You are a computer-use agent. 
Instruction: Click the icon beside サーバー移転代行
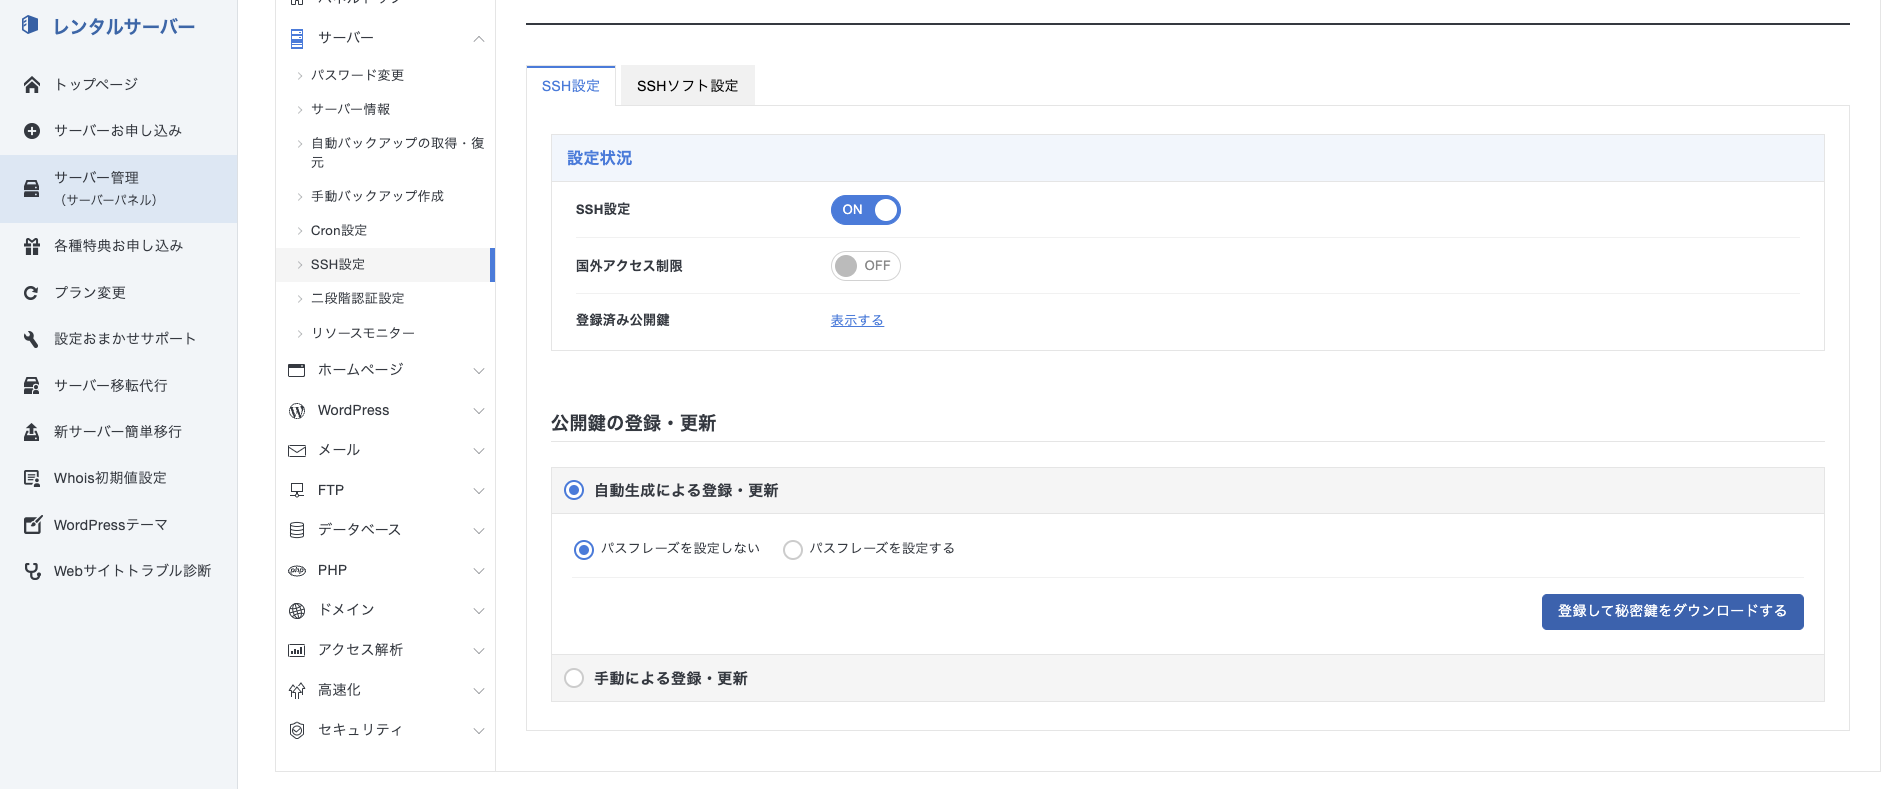pos(32,386)
